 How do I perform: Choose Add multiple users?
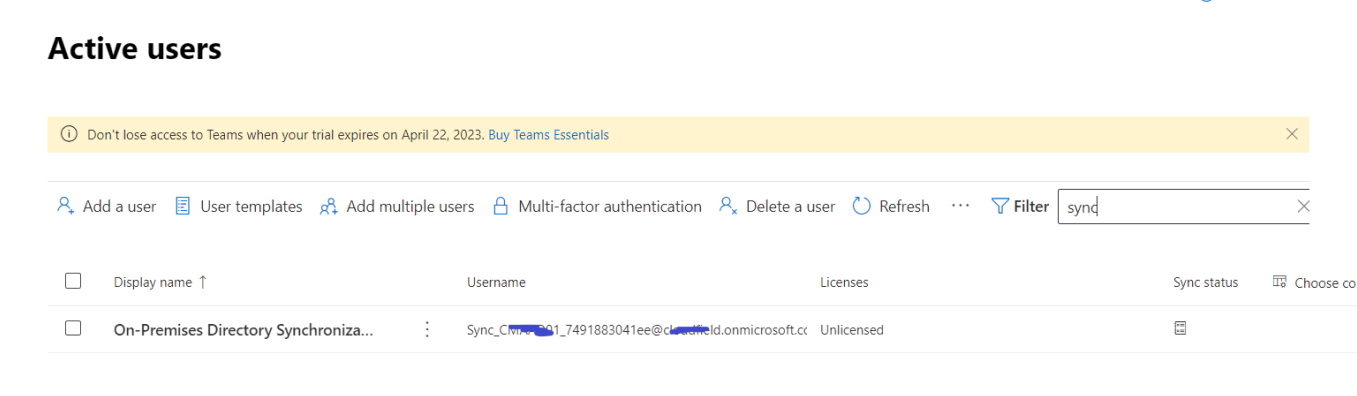point(397,206)
